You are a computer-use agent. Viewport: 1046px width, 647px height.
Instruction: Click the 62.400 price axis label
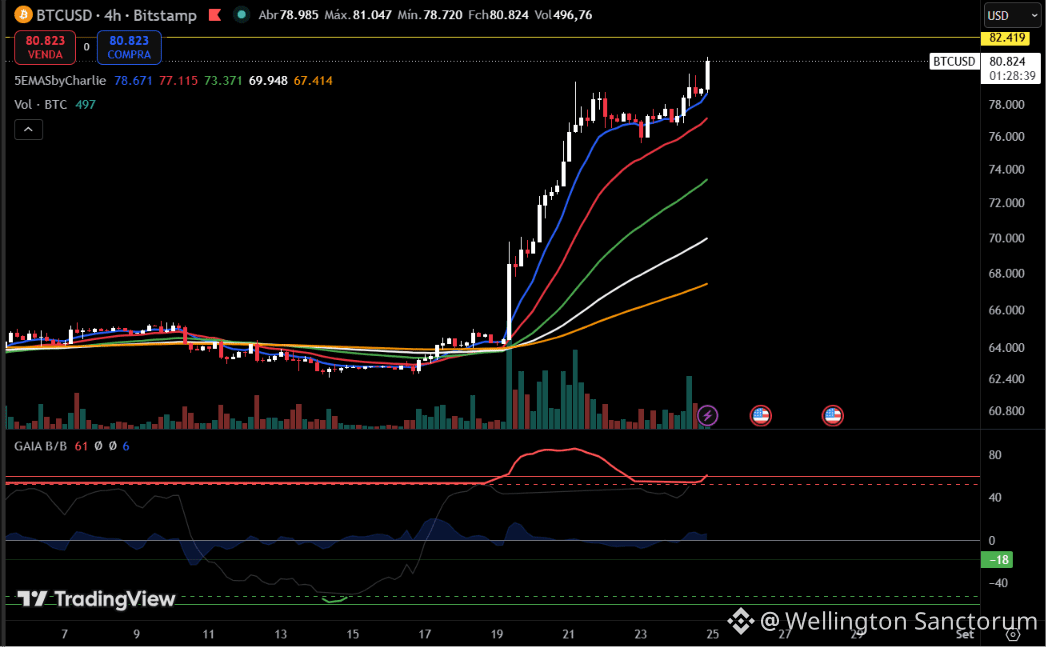tap(1006, 379)
